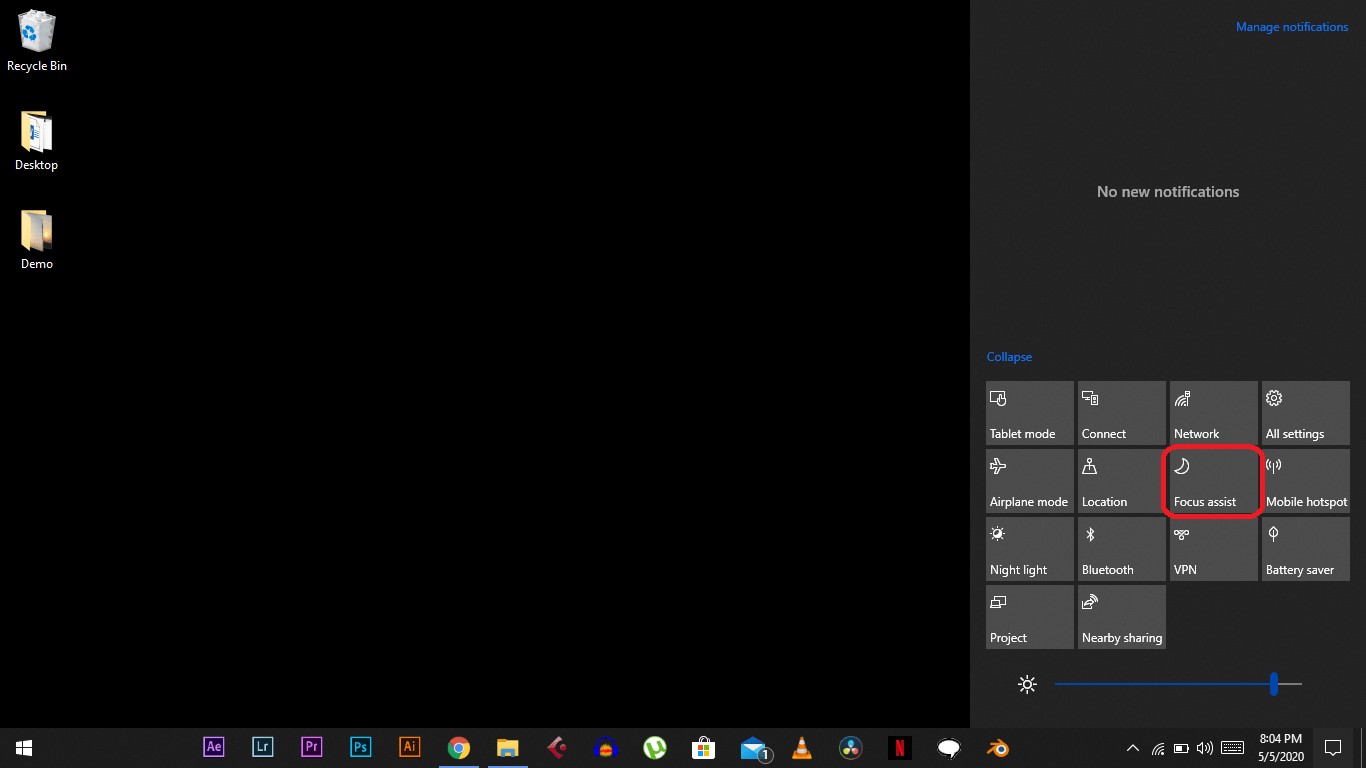The height and width of the screenshot is (768, 1366).
Task: Open the Microsoft Store from the taskbar
Action: (x=703, y=747)
